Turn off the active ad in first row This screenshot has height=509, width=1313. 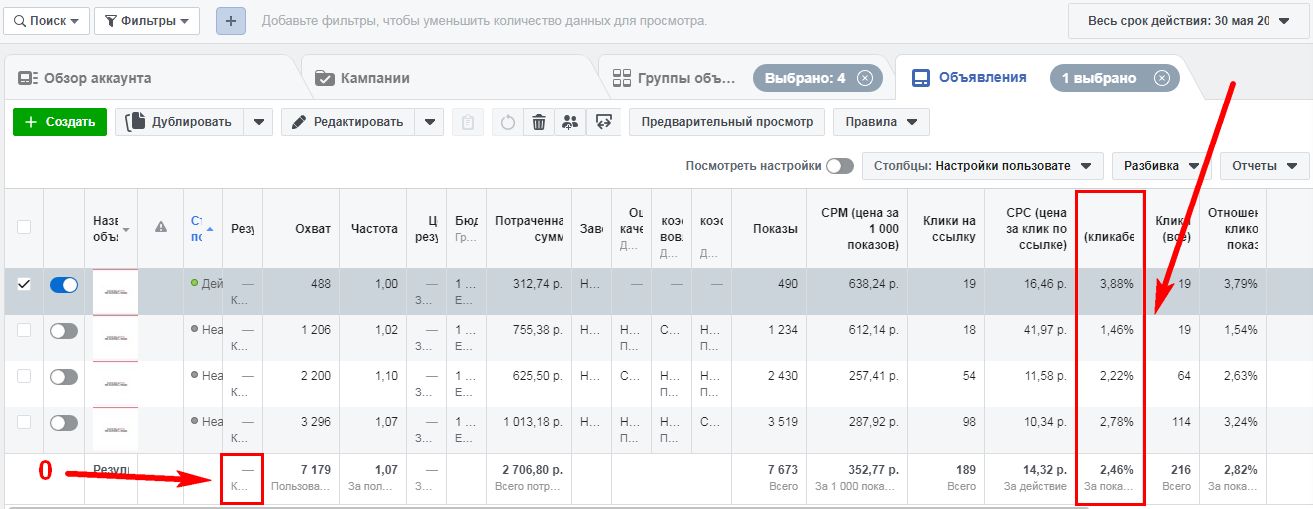coord(64,285)
